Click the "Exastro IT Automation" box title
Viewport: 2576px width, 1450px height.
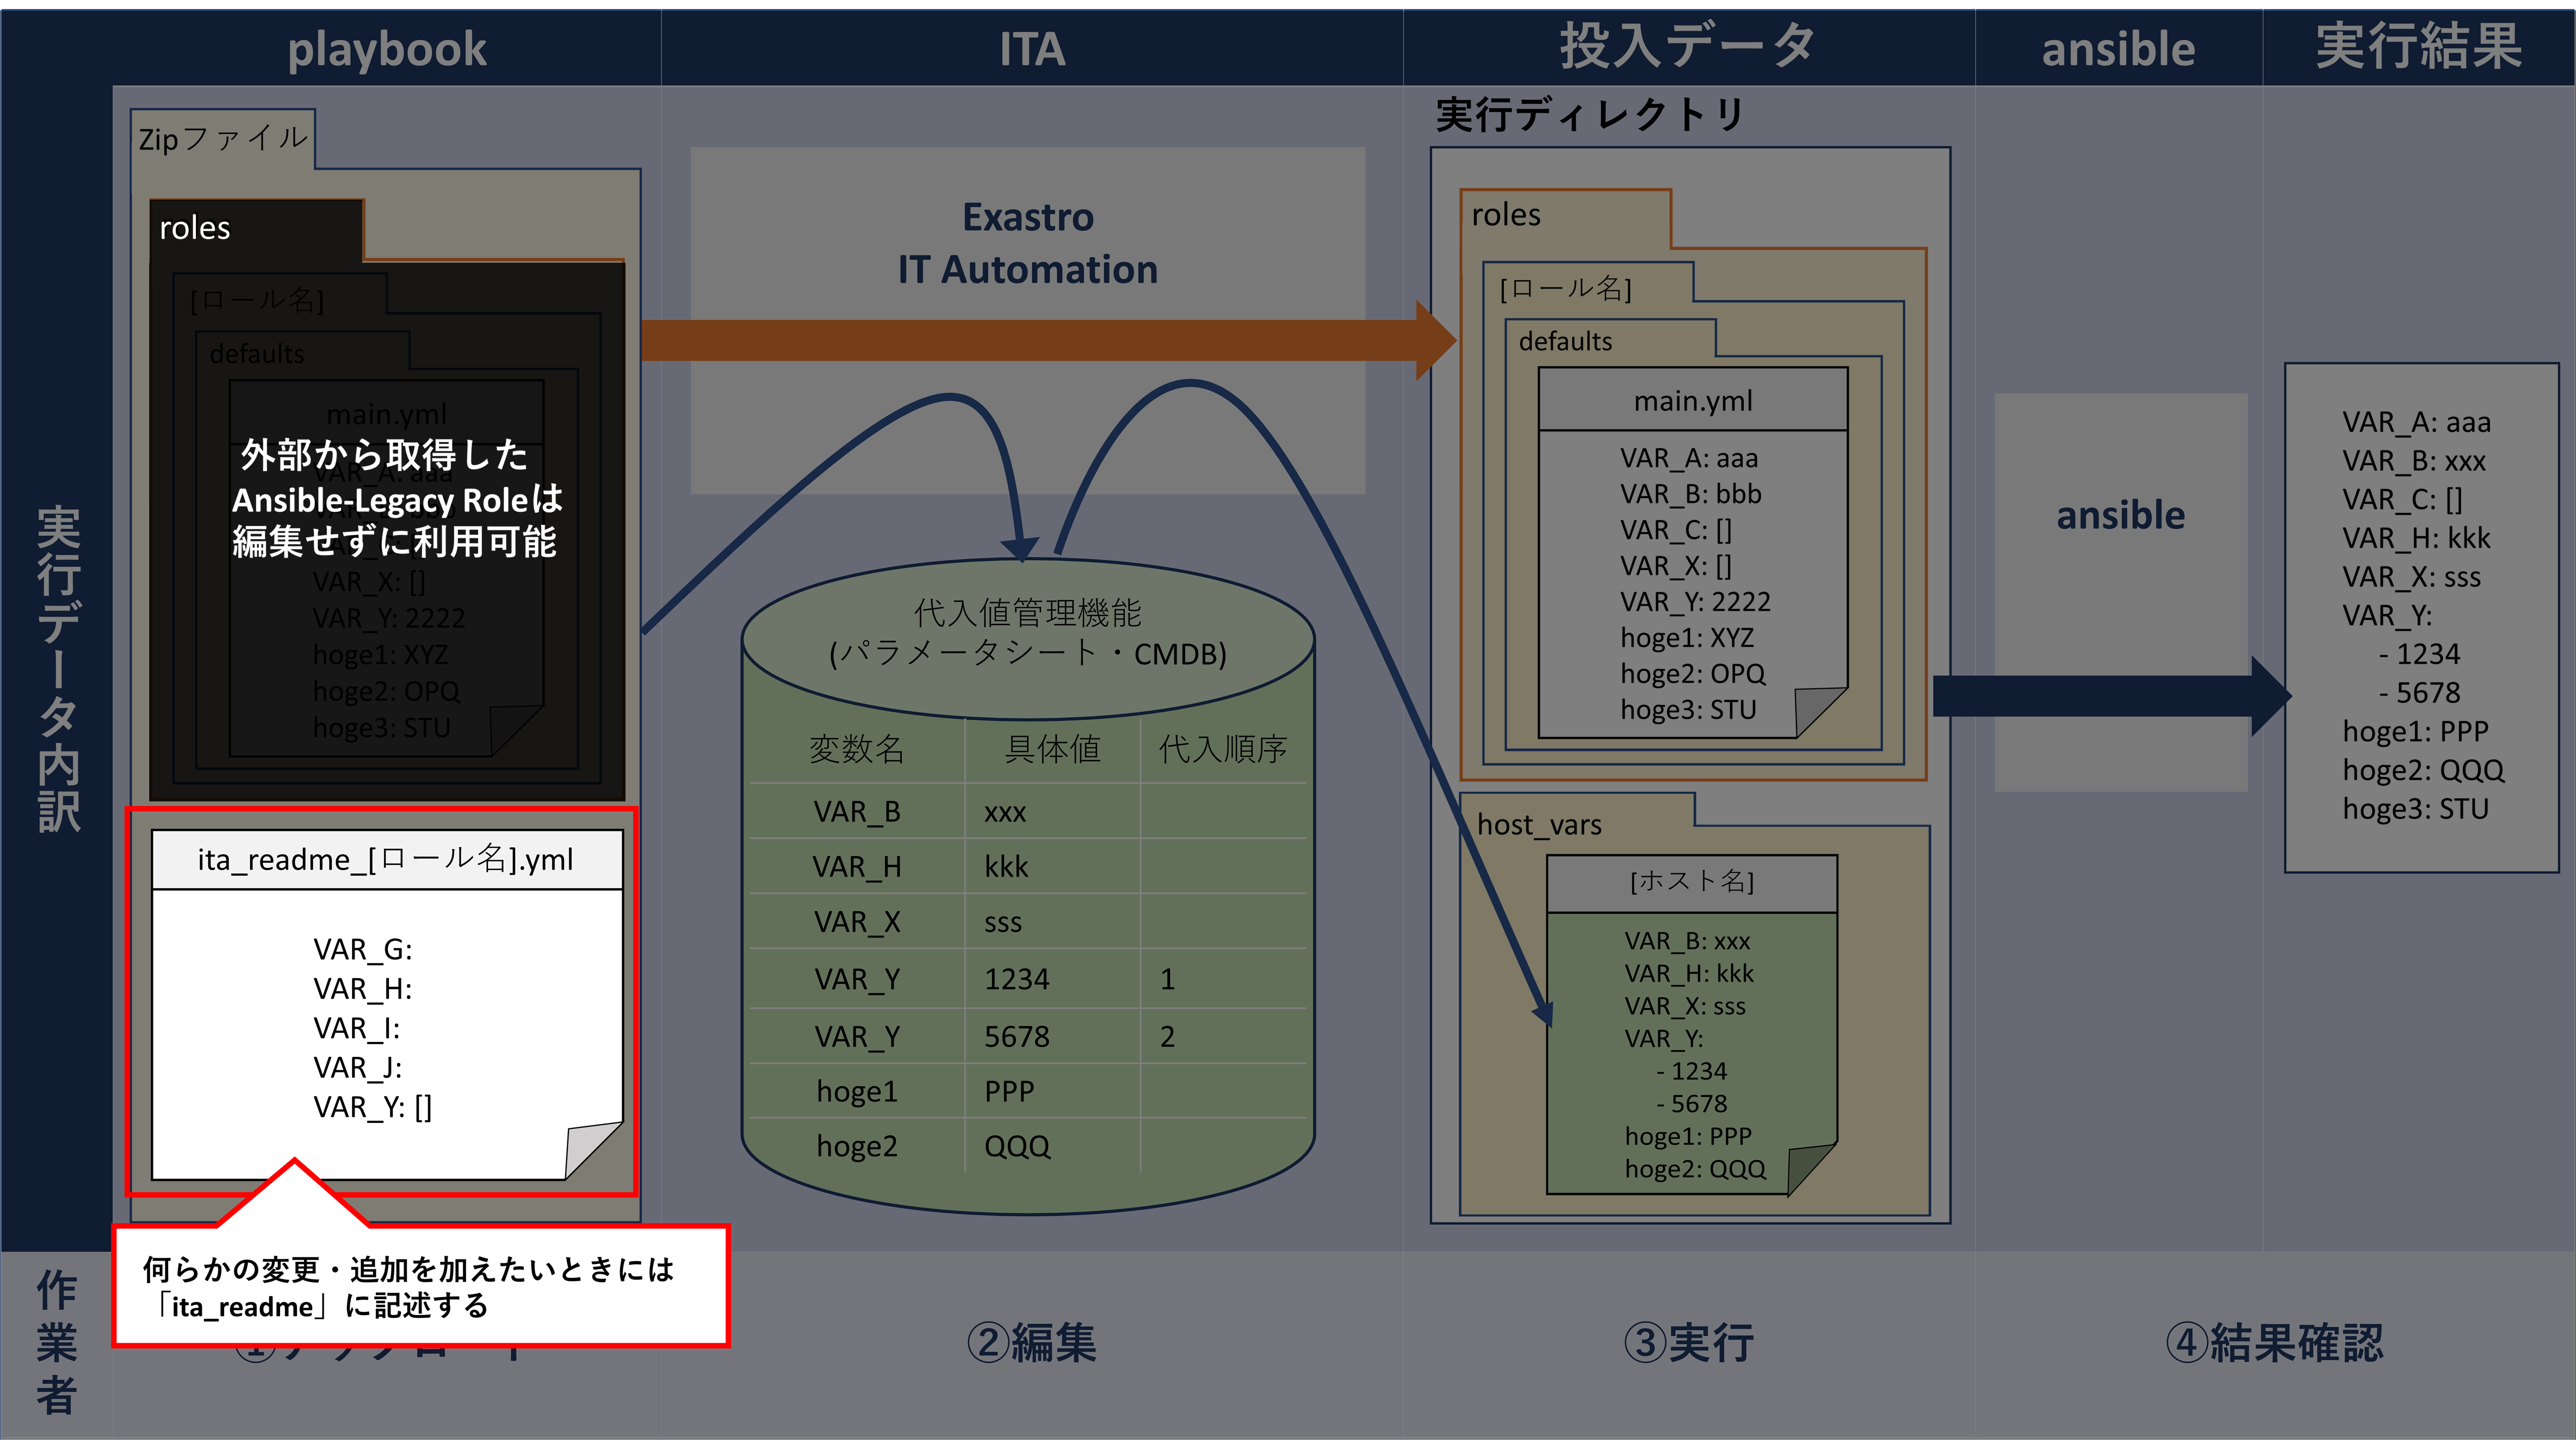1028,243
